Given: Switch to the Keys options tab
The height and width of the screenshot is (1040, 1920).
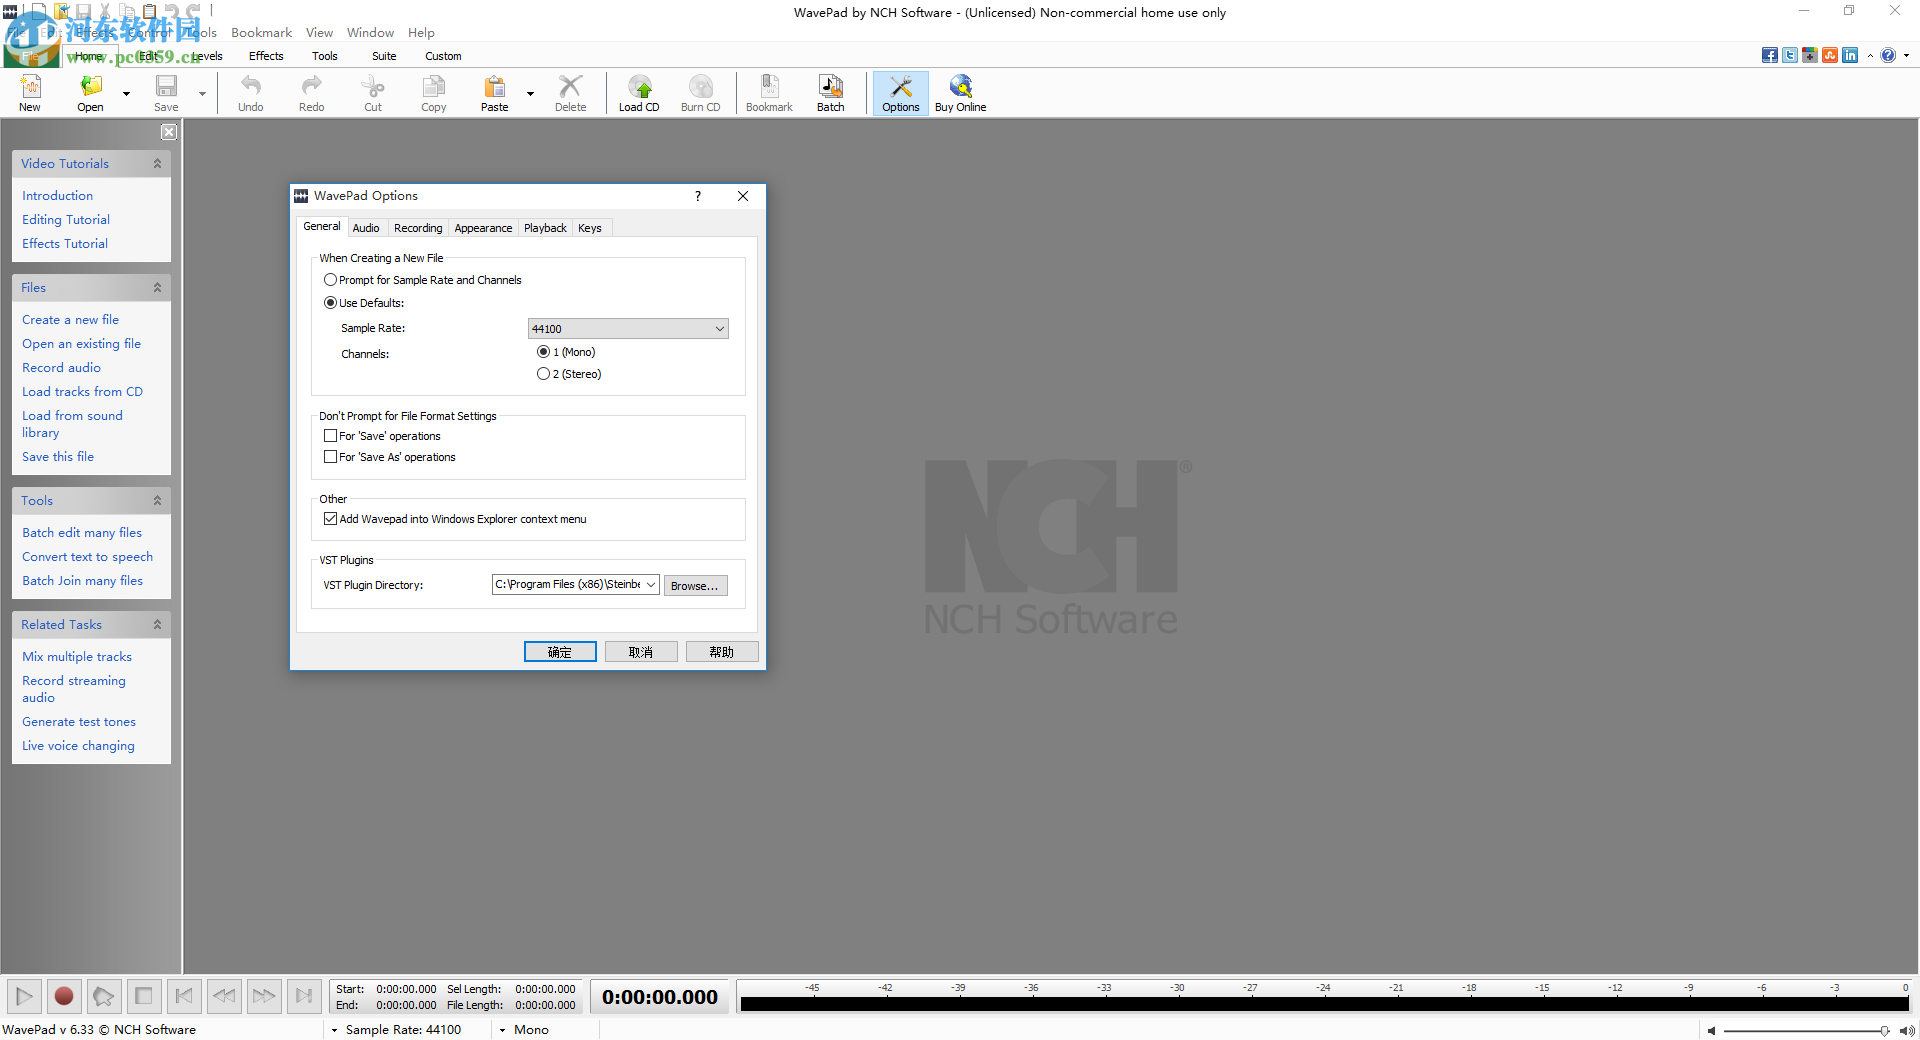Looking at the screenshot, I should [590, 228].
